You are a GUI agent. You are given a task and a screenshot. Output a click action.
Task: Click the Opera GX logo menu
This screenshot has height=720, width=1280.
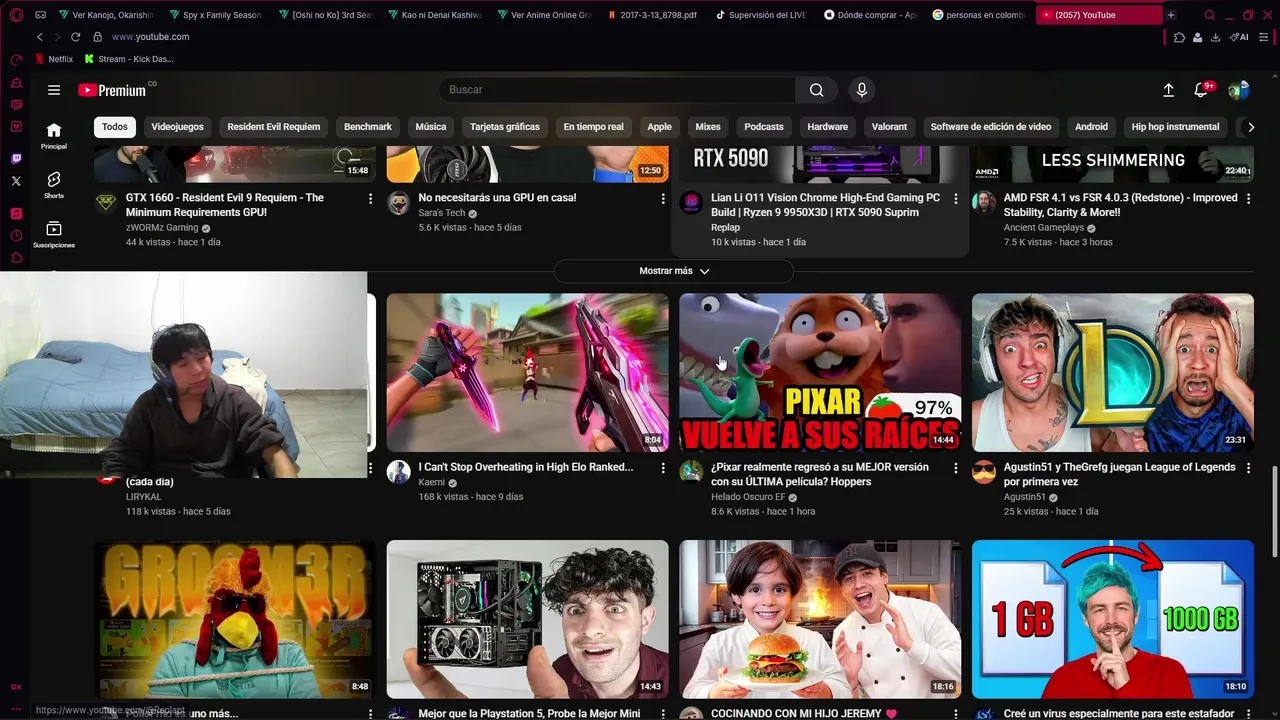click(x=16, y=15)
